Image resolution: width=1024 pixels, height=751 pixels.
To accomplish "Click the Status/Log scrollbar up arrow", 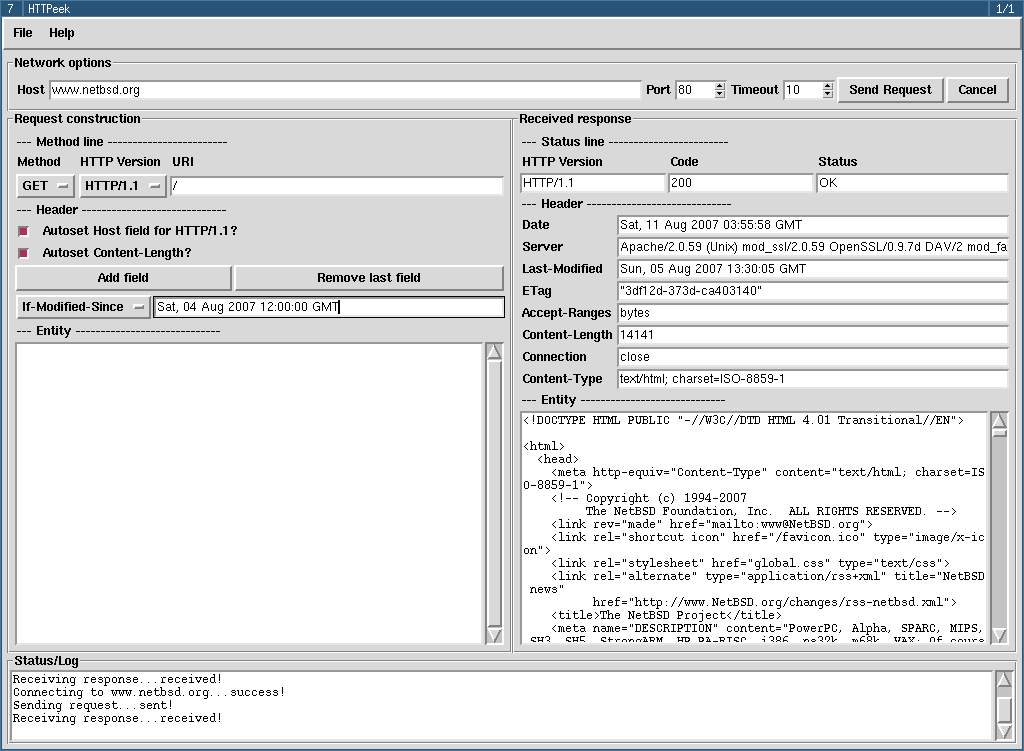I will [x=1004, y=680].
